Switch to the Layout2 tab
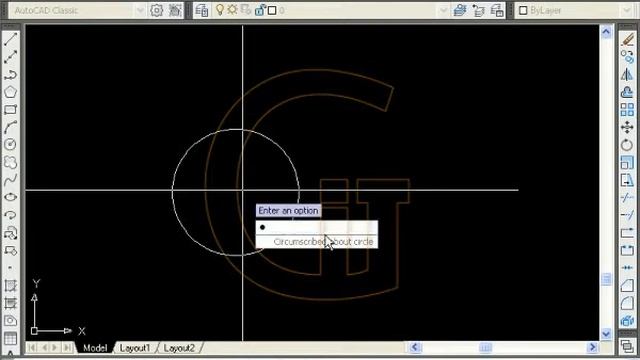Viewport: 640px width, 360px height. (x=179, y=348)
